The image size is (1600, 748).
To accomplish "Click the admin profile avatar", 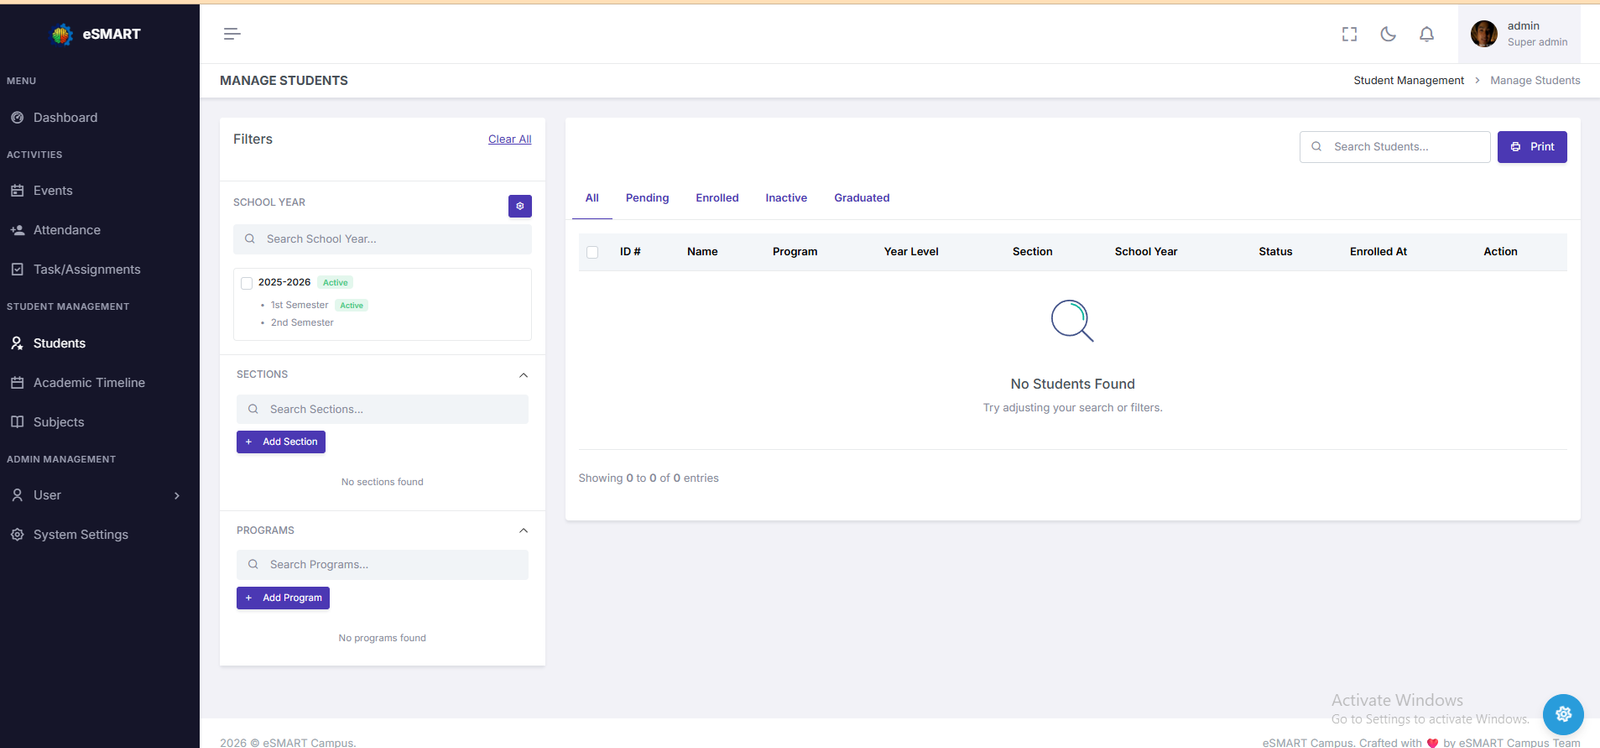I will click(1483, 34).
